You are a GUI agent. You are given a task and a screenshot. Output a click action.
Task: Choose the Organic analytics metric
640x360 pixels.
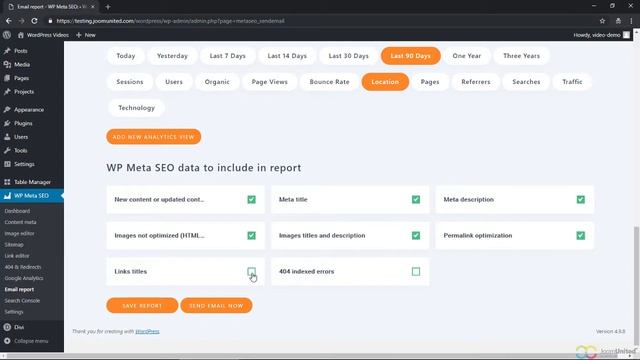coord(217,82)
